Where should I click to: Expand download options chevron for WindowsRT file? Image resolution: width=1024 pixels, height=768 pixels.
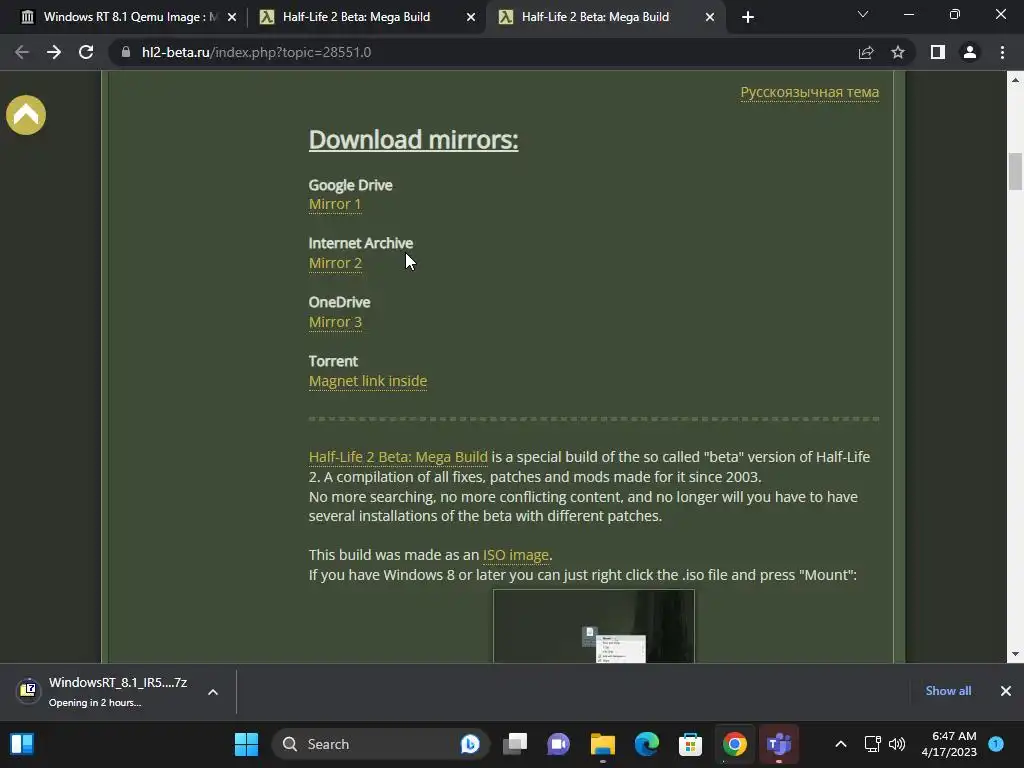click(x=213, y=692)
